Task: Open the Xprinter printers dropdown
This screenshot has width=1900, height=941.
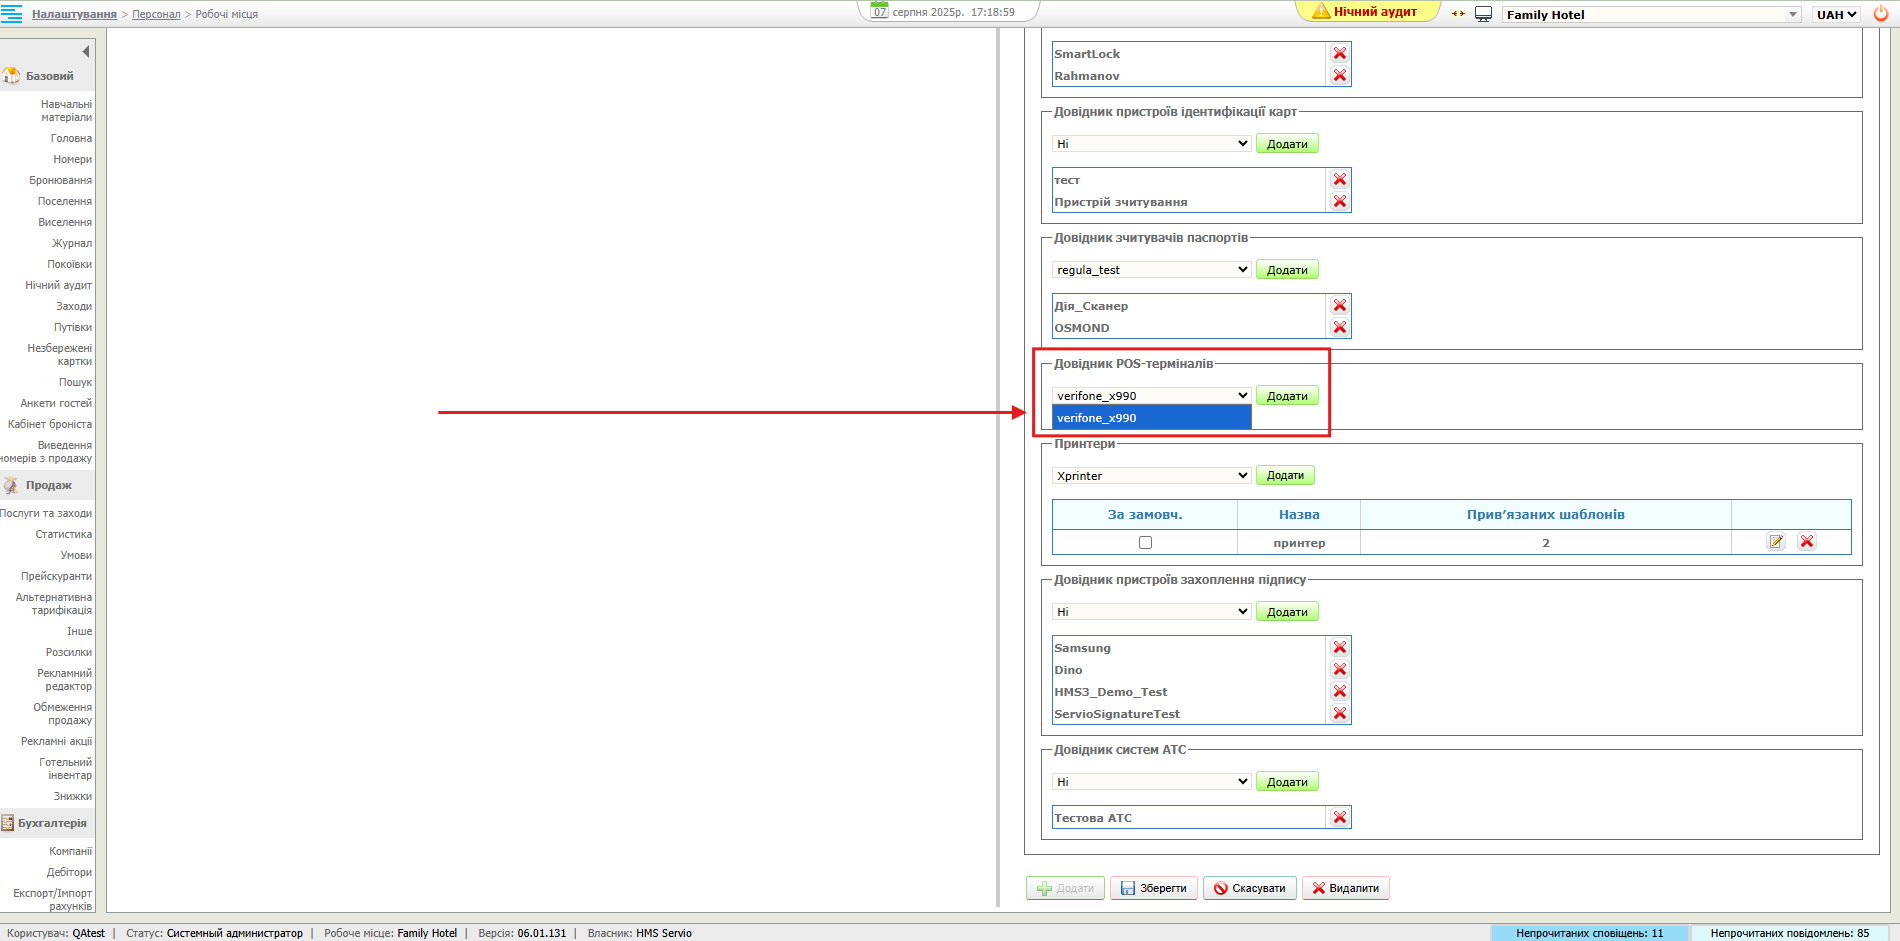Action: pyautogui.click(x=1151, y=476)
